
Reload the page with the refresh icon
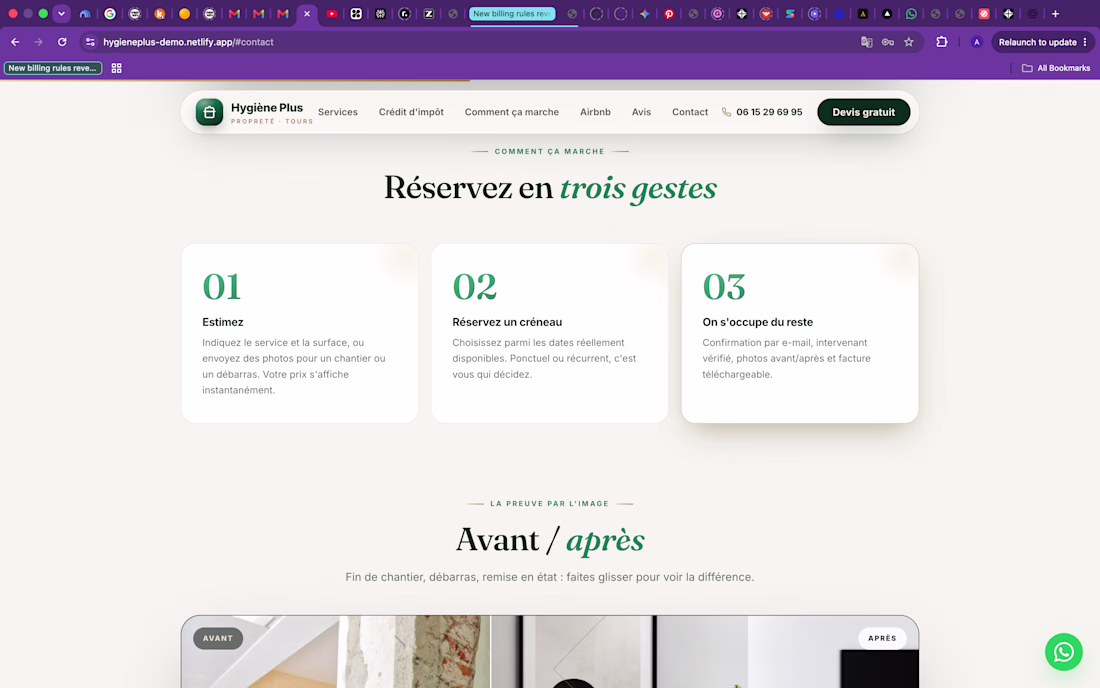coord(62,42)
